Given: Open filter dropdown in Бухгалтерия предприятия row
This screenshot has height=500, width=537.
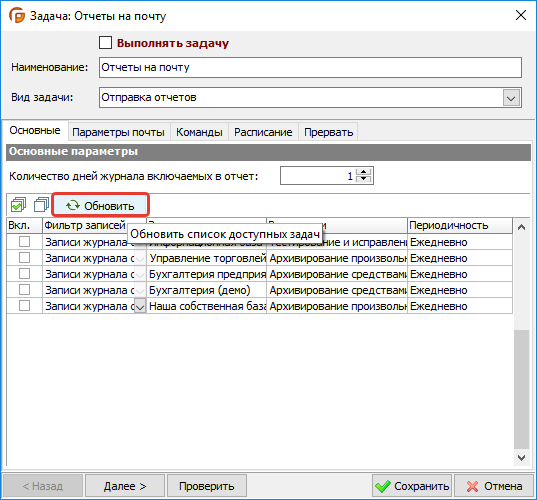Looking at the screenshot, I should 140,274.
